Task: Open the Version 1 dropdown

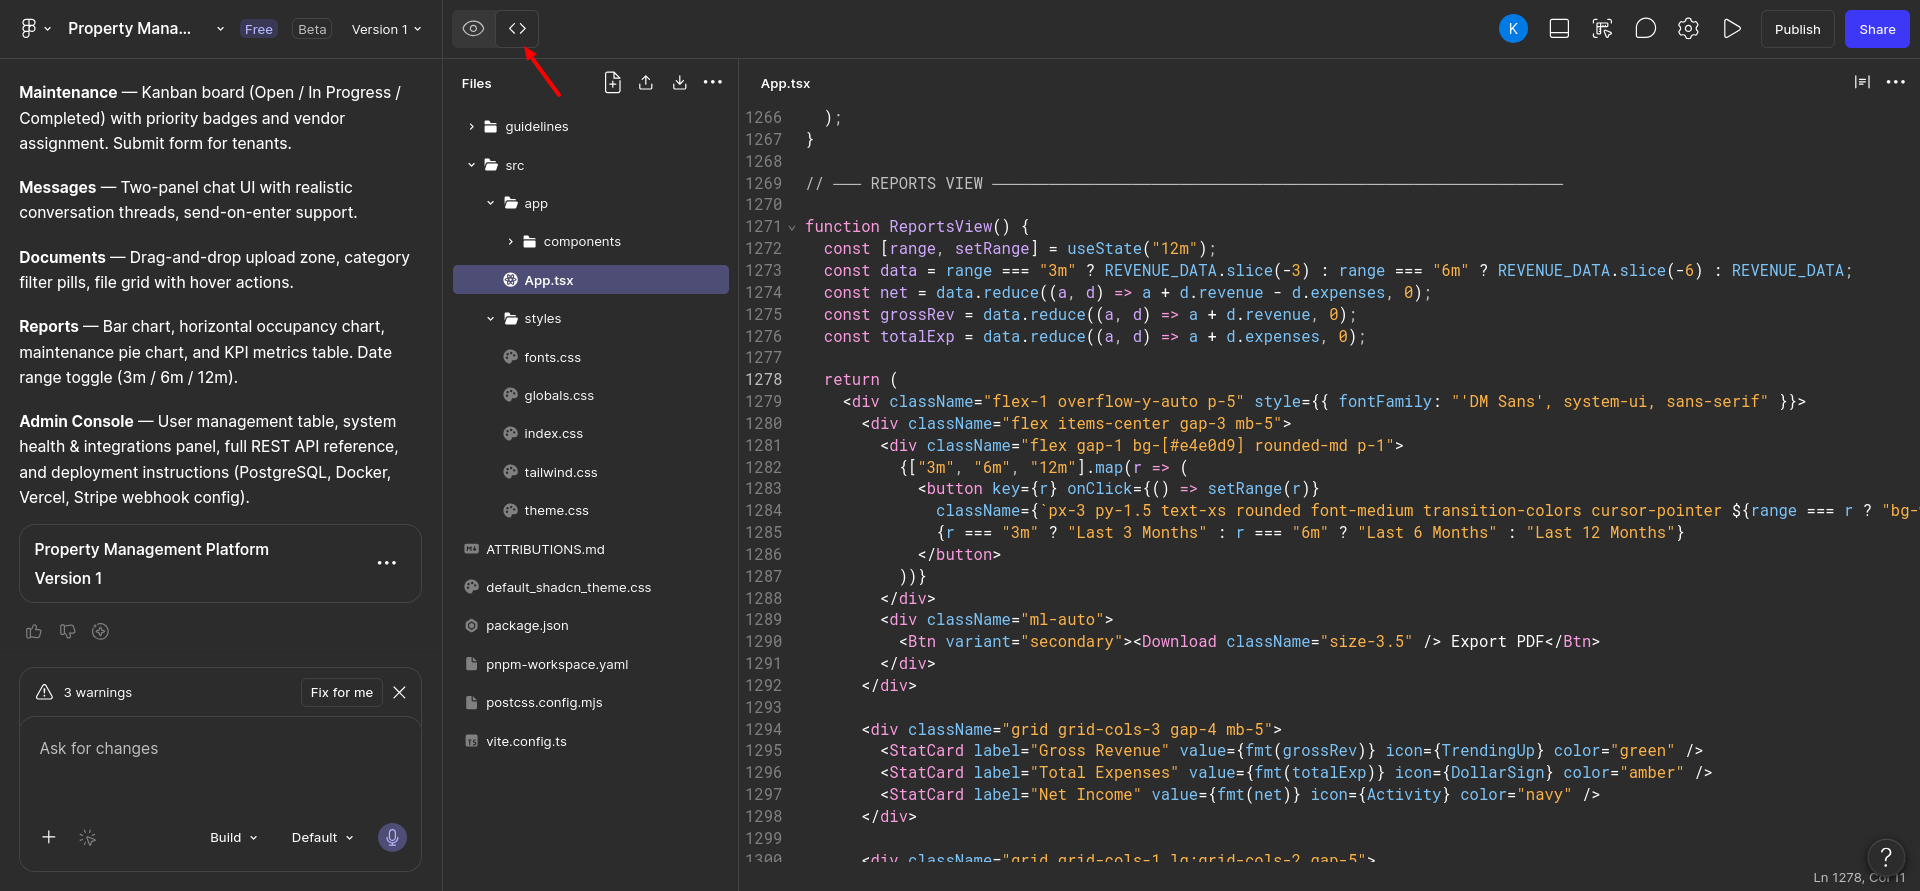Action: pos(386,29)
